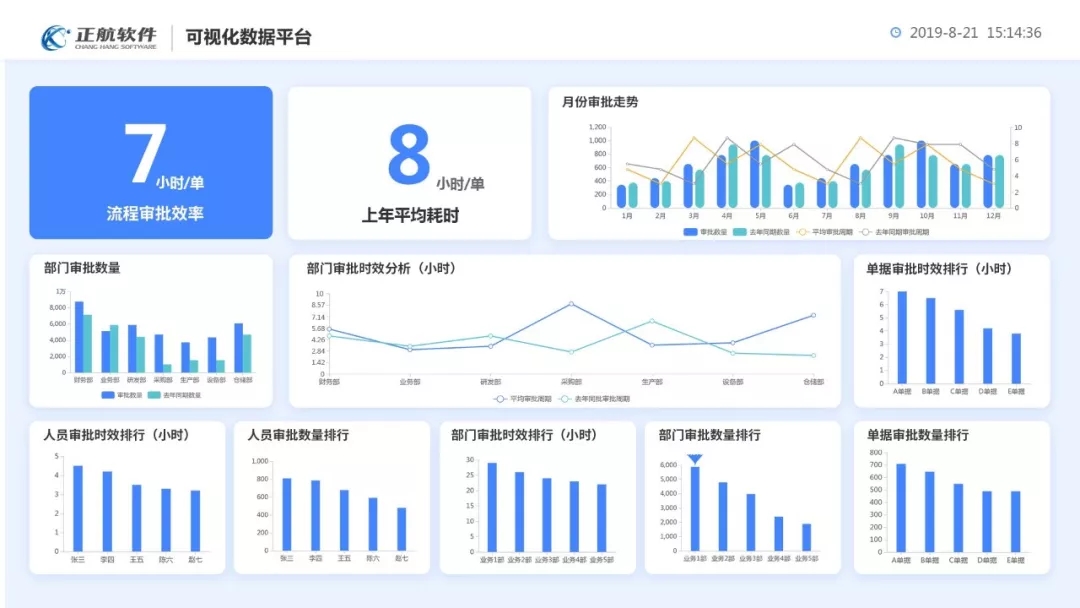
Task: Click the 张三 bar in 人员审批时效排行
Action: [x=78, y=508]
